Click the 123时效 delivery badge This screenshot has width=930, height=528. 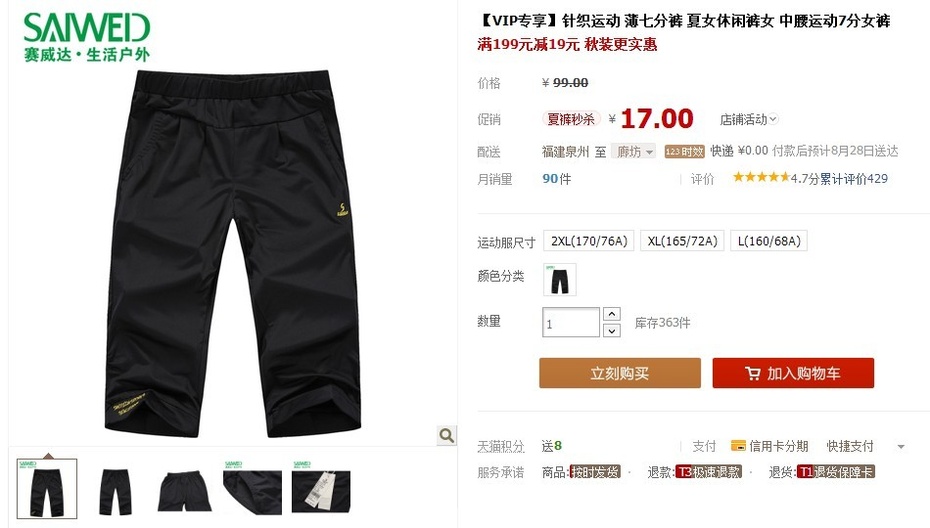684,151
